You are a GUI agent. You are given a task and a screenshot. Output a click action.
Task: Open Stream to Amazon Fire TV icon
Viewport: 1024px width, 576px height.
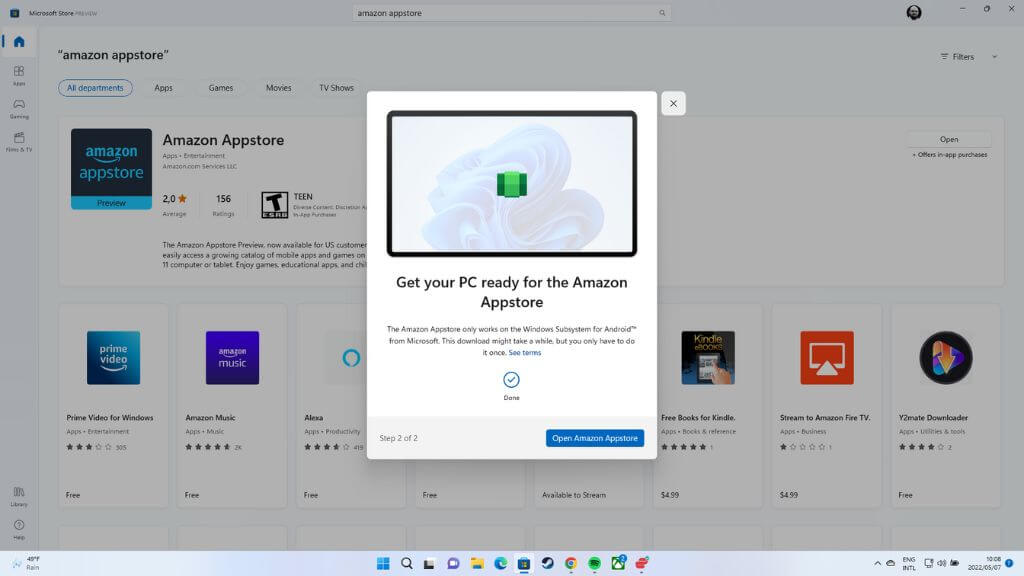click(x=827, y=357)
